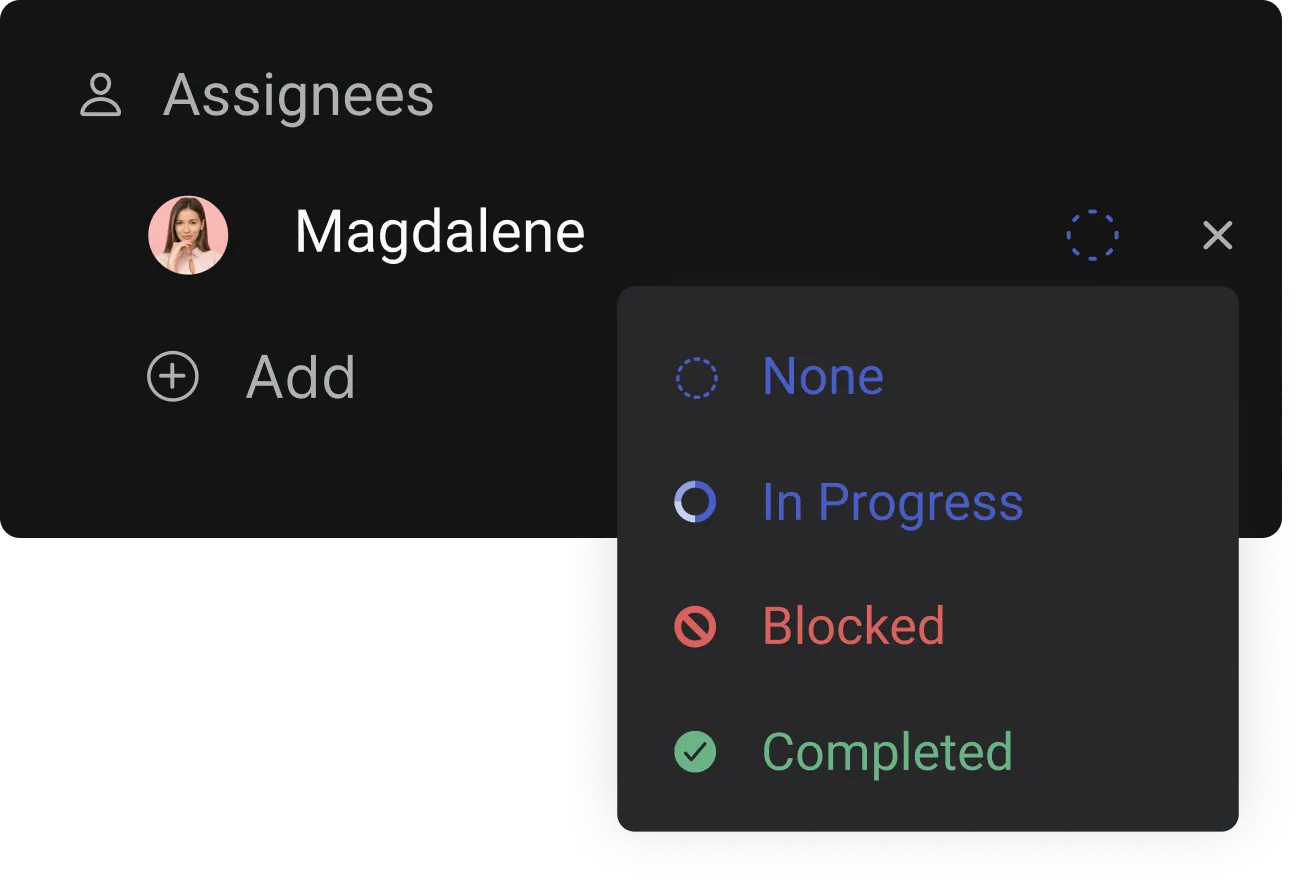This screenshot has height=884, width=1298.
Task: Remove Magdalene with the X button
Action: (1217, 236)
